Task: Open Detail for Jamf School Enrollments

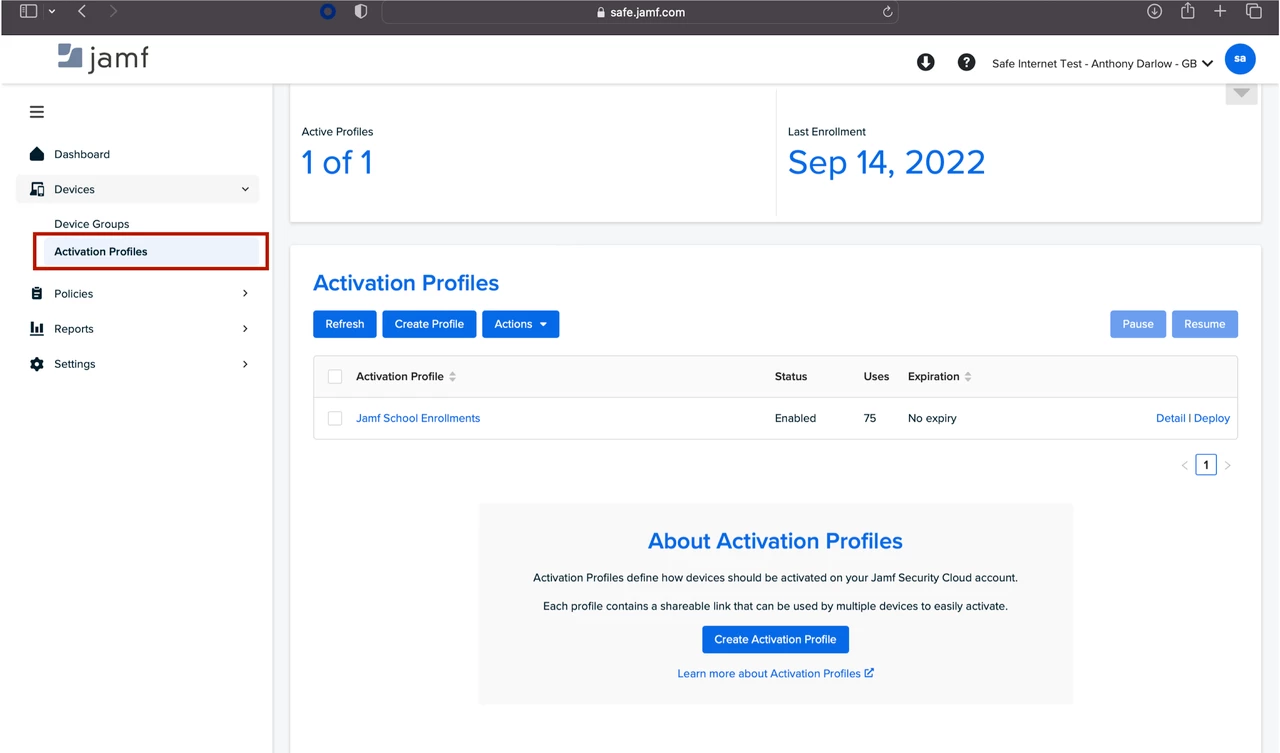Action: click(x=1170, y=418)
